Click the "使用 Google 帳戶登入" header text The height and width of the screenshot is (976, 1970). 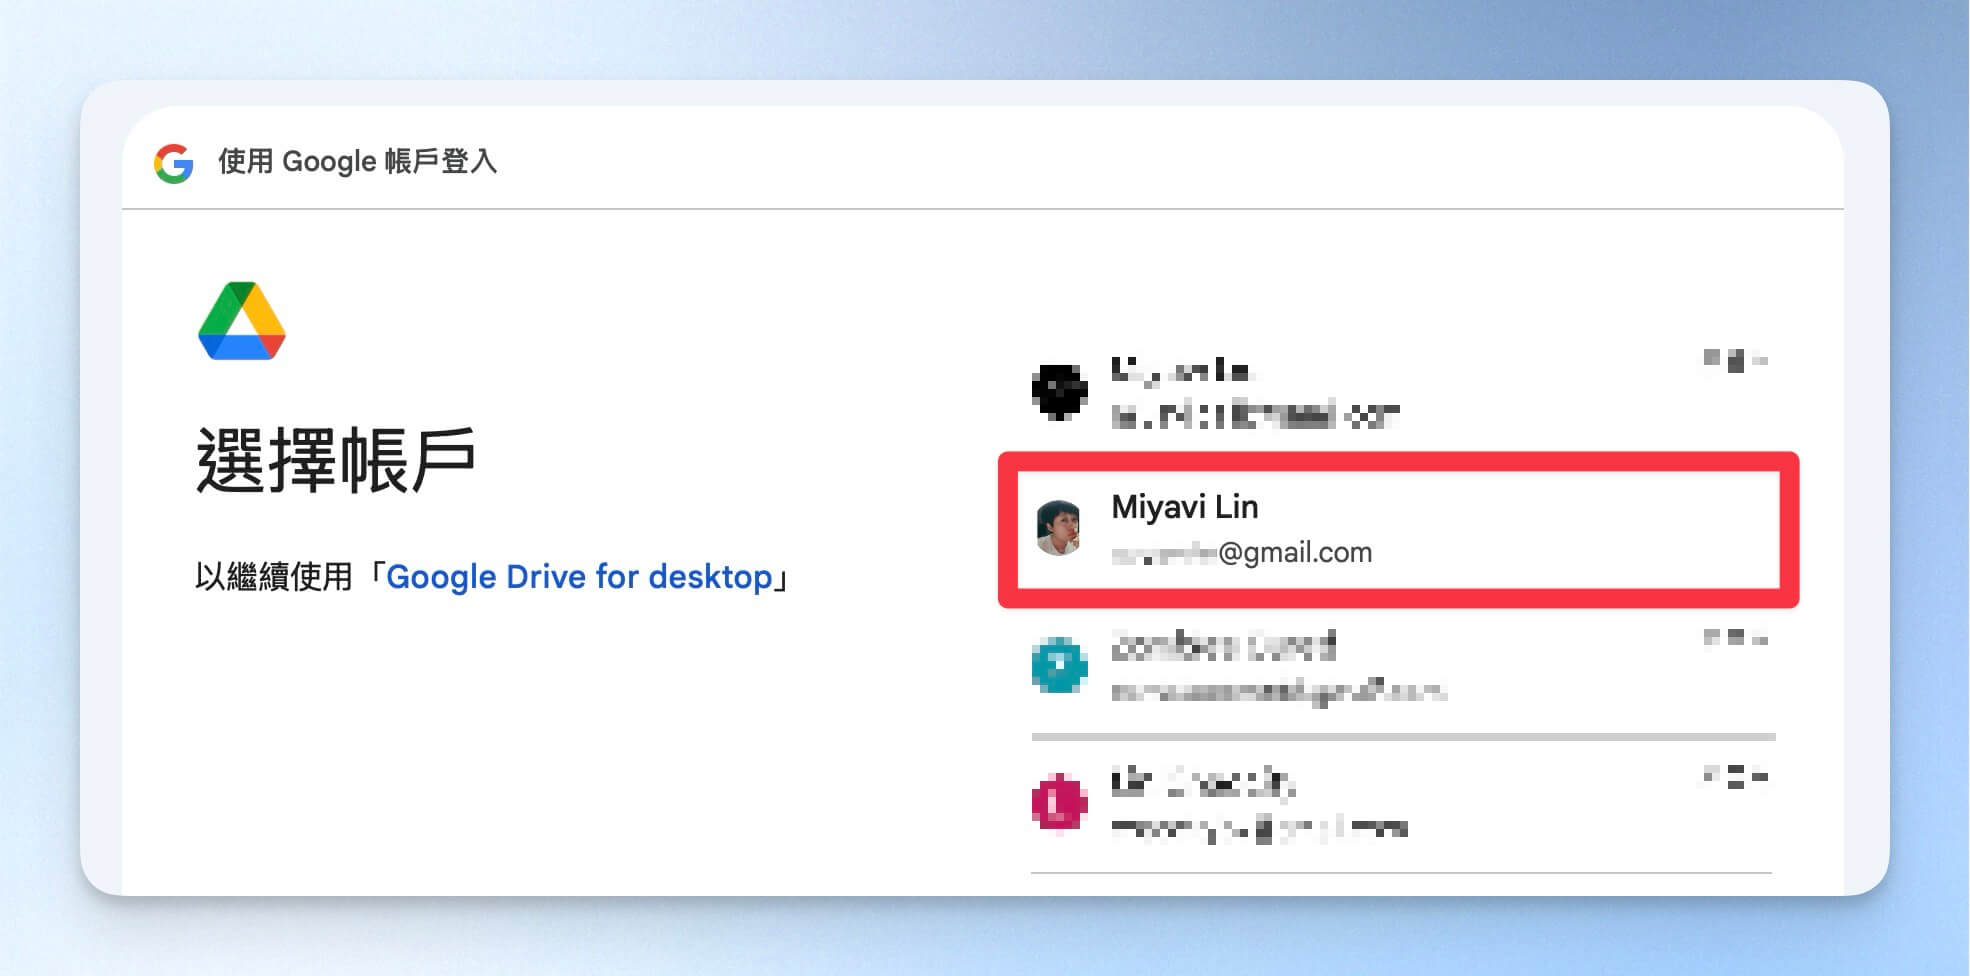(357, 162)
